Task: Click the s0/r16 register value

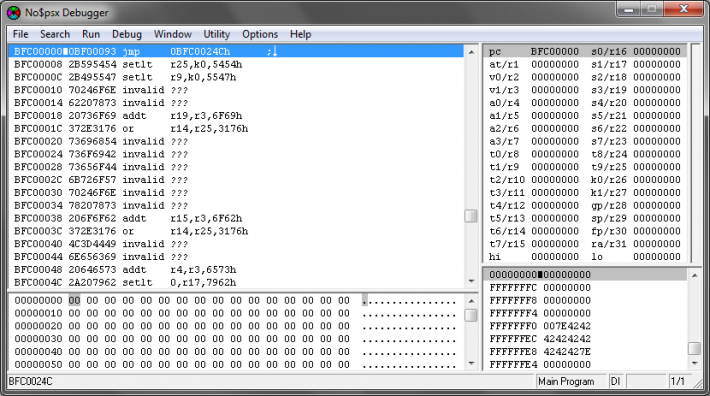Action: coord(657,52)
